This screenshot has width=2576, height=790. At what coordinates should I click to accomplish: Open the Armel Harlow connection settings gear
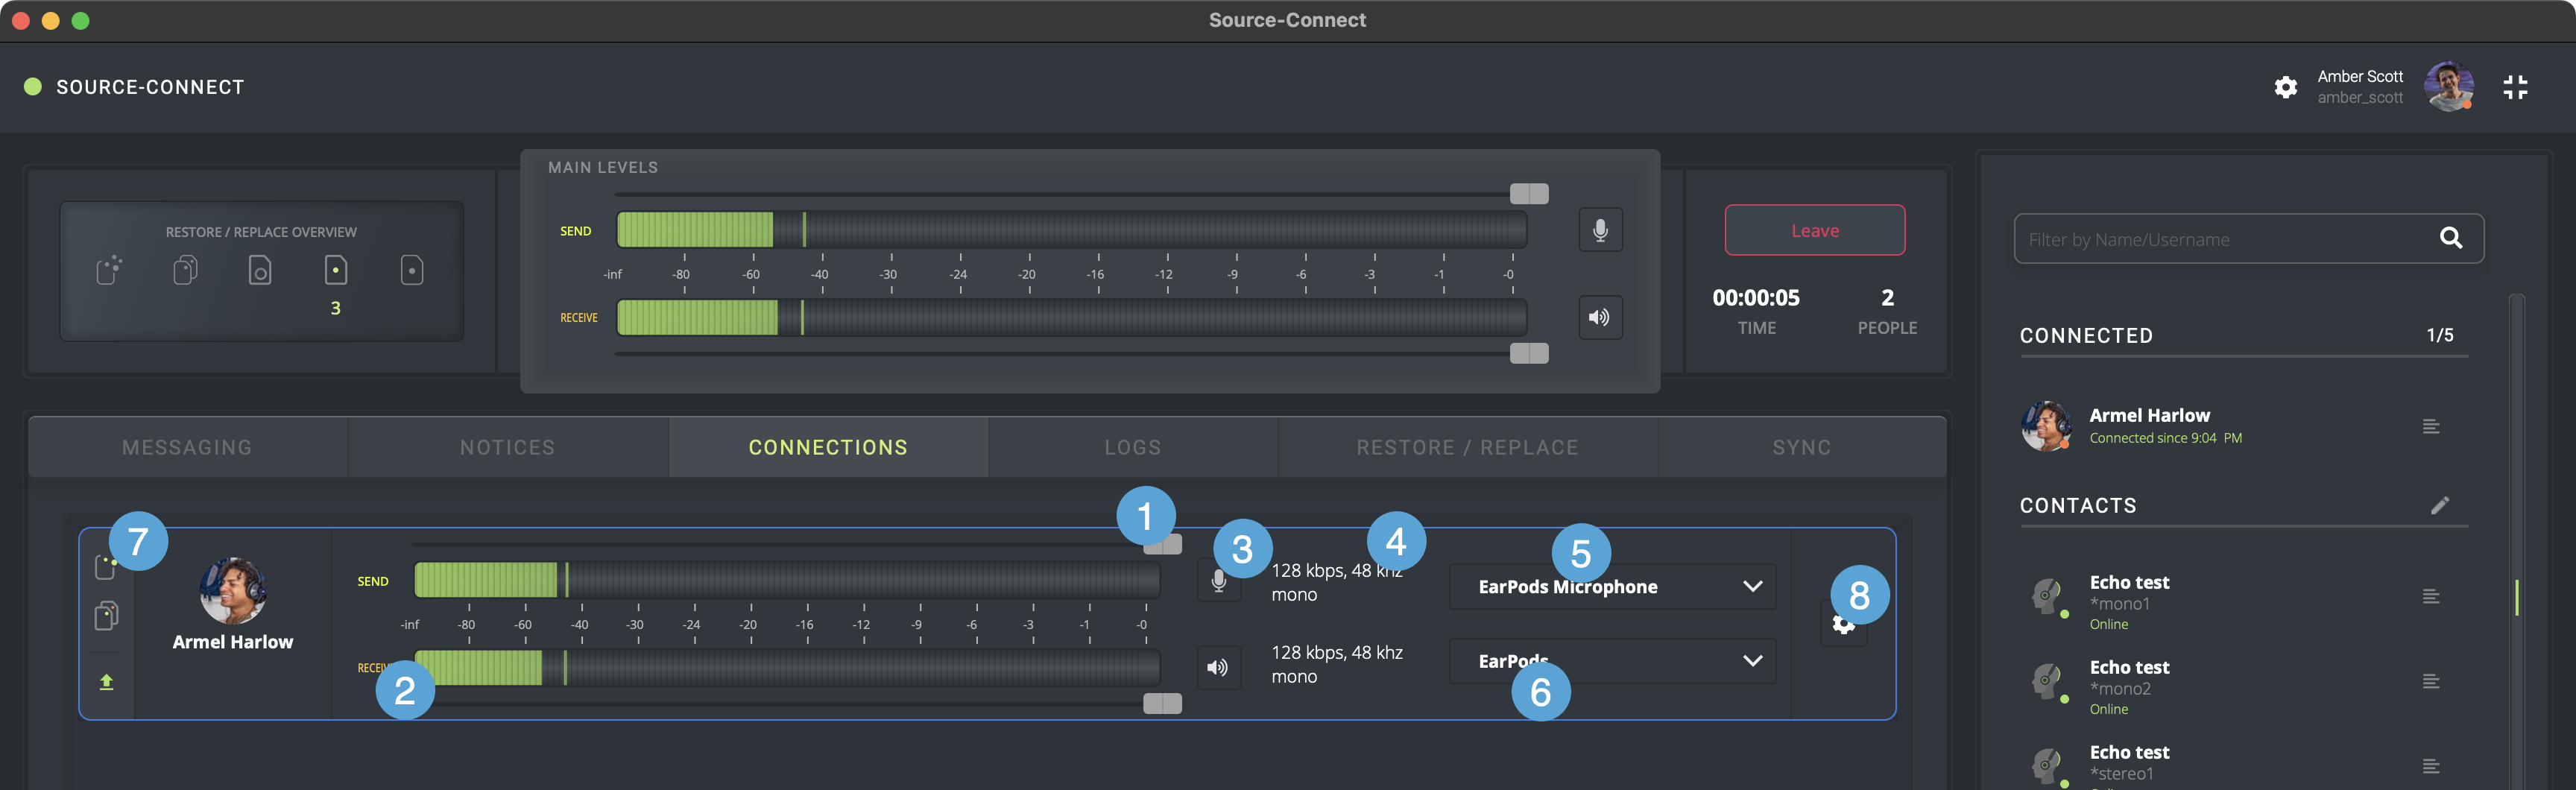pyautogui.click(x=1843, y=626)
